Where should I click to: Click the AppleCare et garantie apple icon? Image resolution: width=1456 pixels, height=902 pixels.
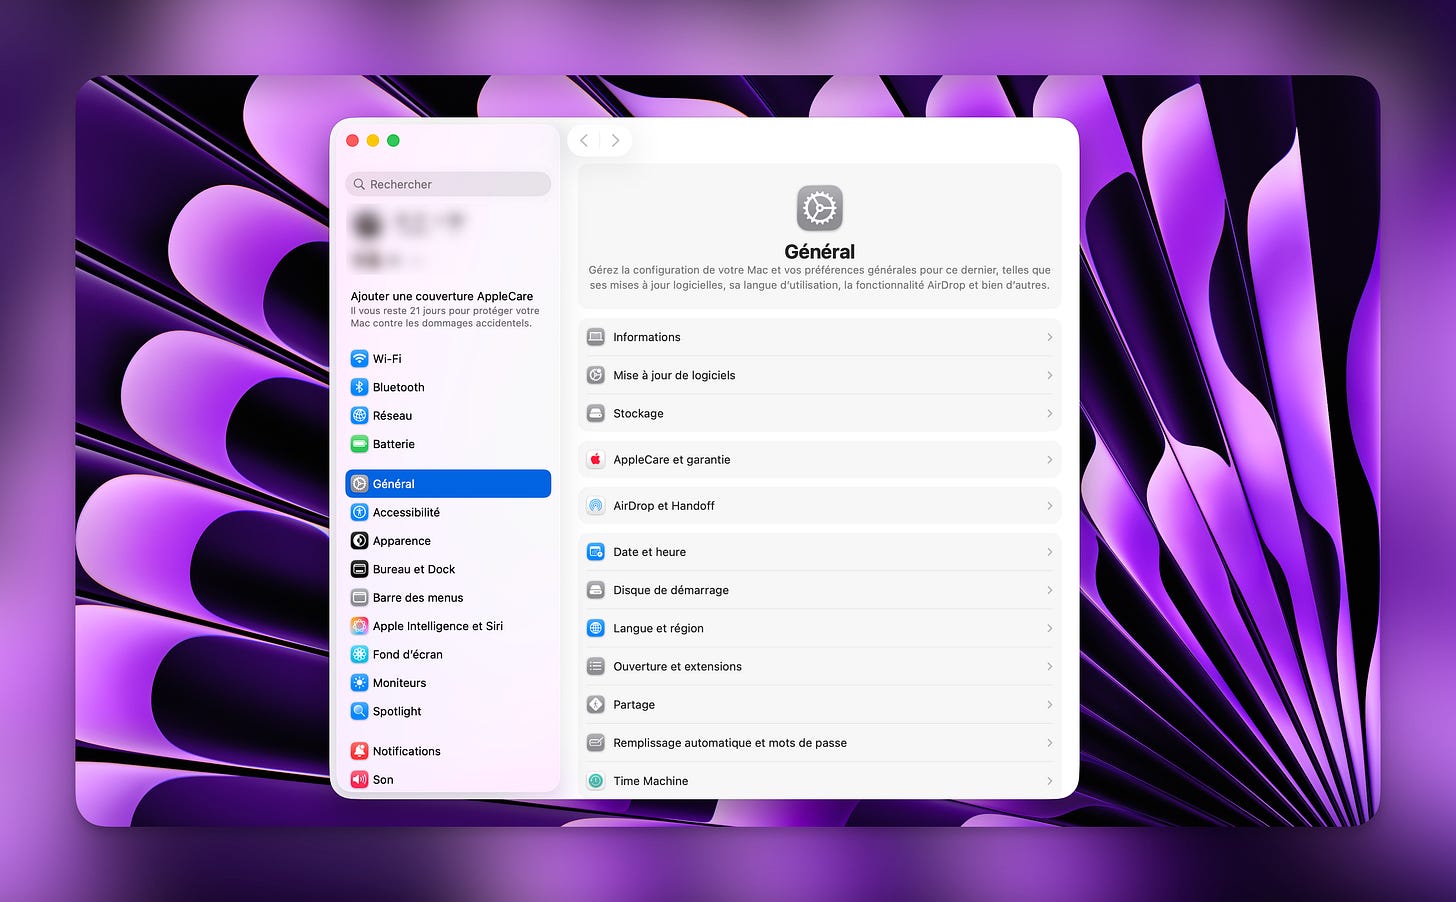pyautogui.click(x=596, y=459)
